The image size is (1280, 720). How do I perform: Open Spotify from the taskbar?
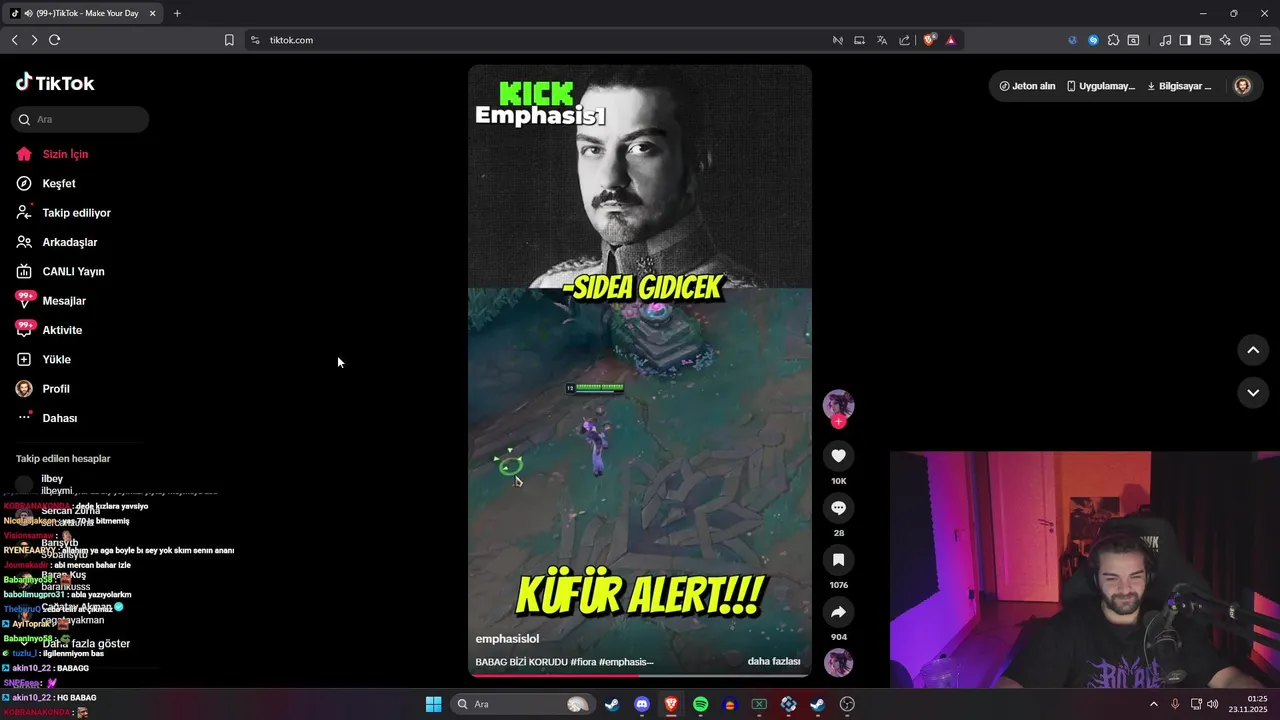pos(701,704)
